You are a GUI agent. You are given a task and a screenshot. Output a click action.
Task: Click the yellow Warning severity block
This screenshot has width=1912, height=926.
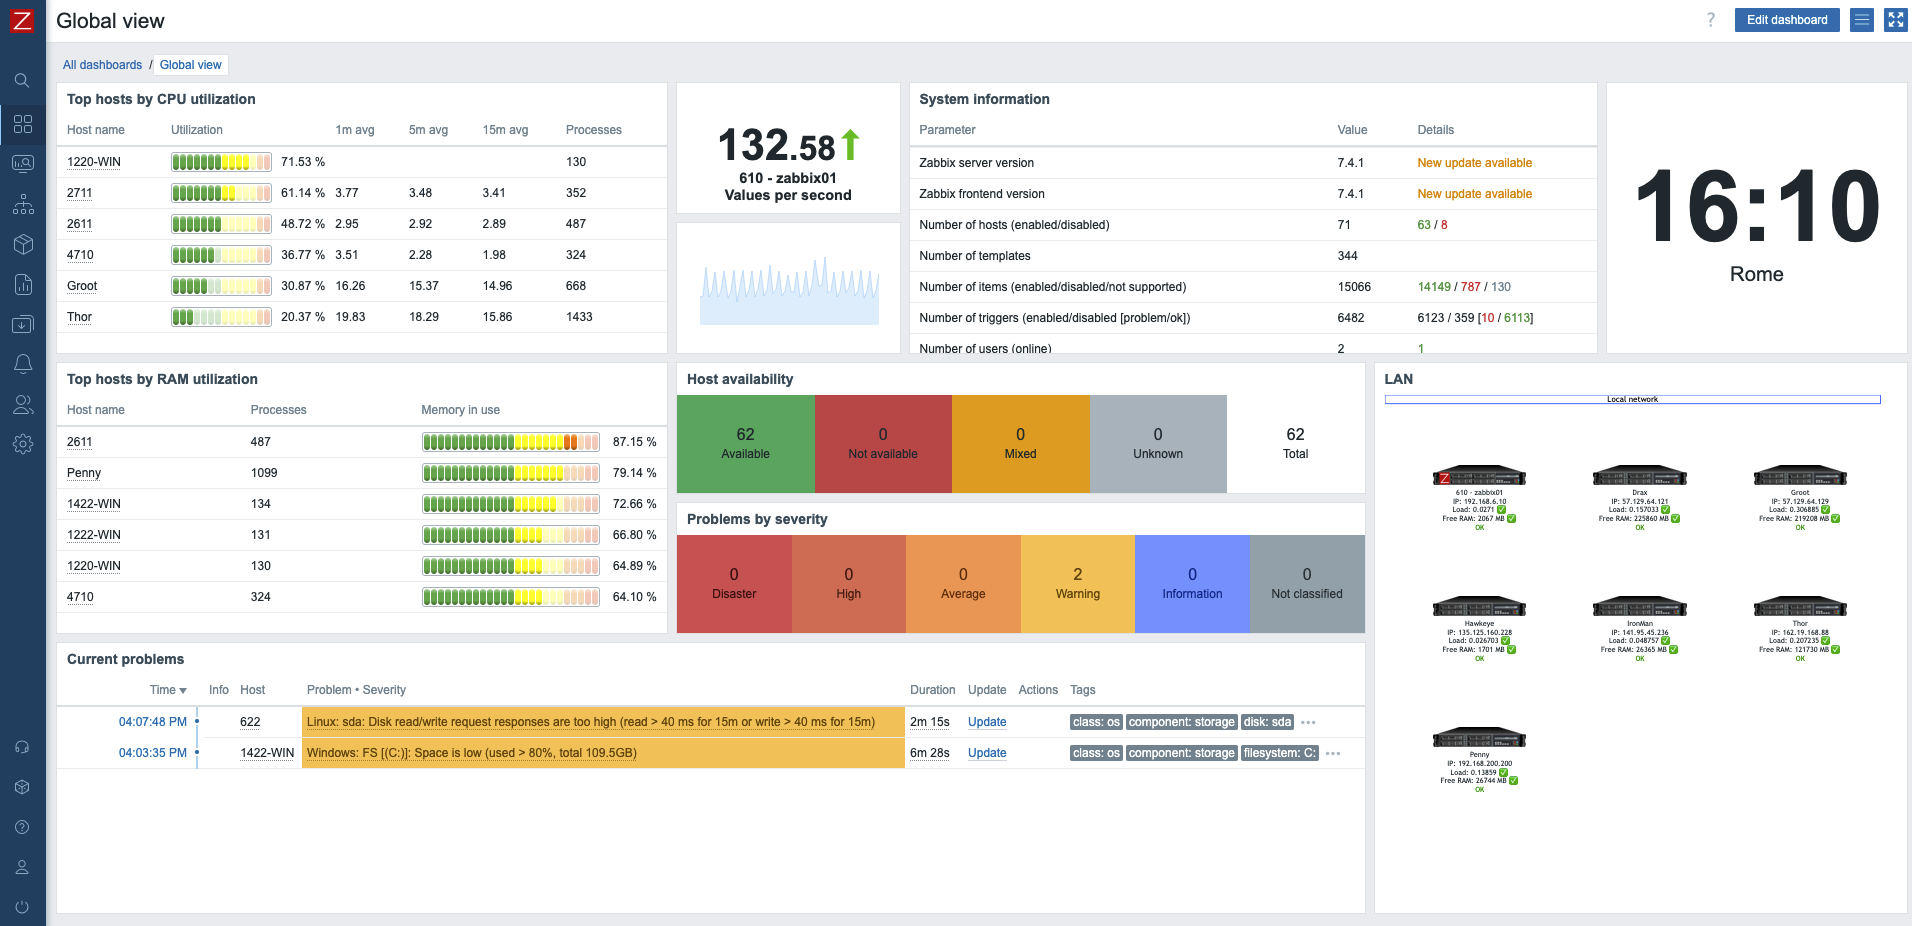1077,583
